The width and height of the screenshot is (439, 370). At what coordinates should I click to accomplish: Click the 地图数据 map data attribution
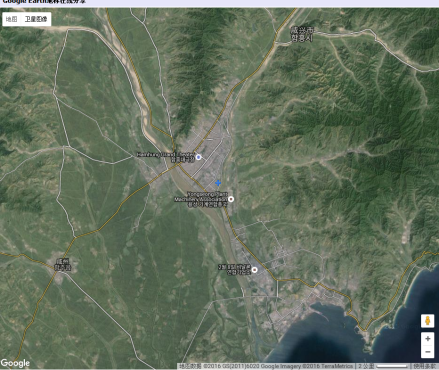[x=190, y=366]
